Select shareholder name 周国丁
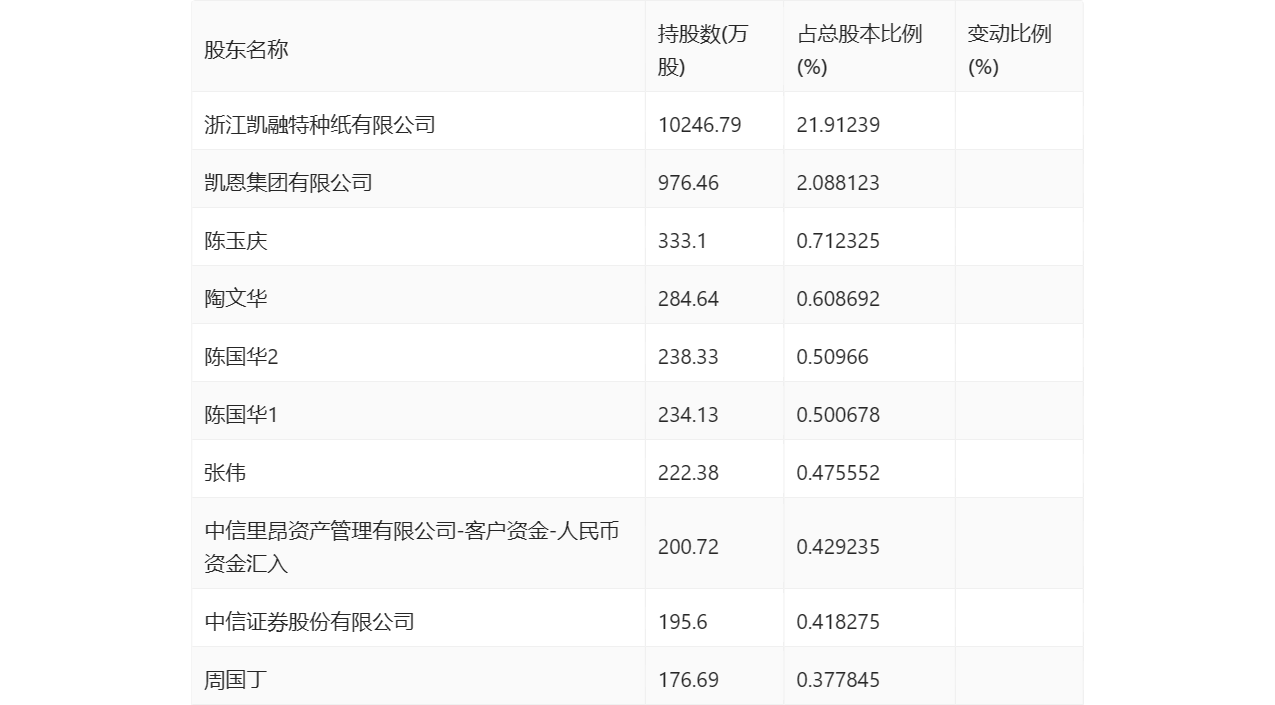 point(236,680)
